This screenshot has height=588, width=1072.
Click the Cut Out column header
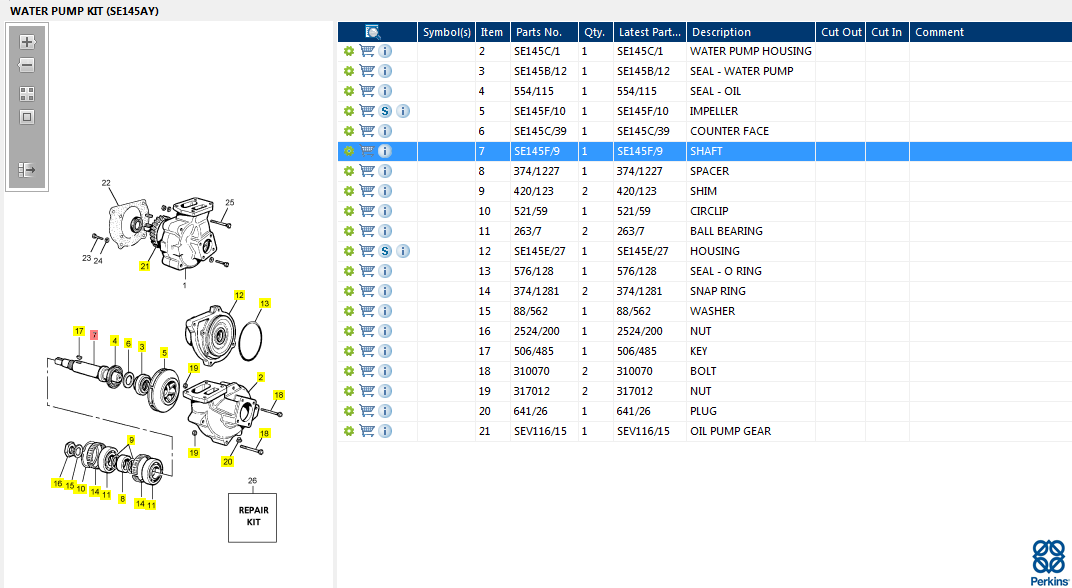point(841,32)
